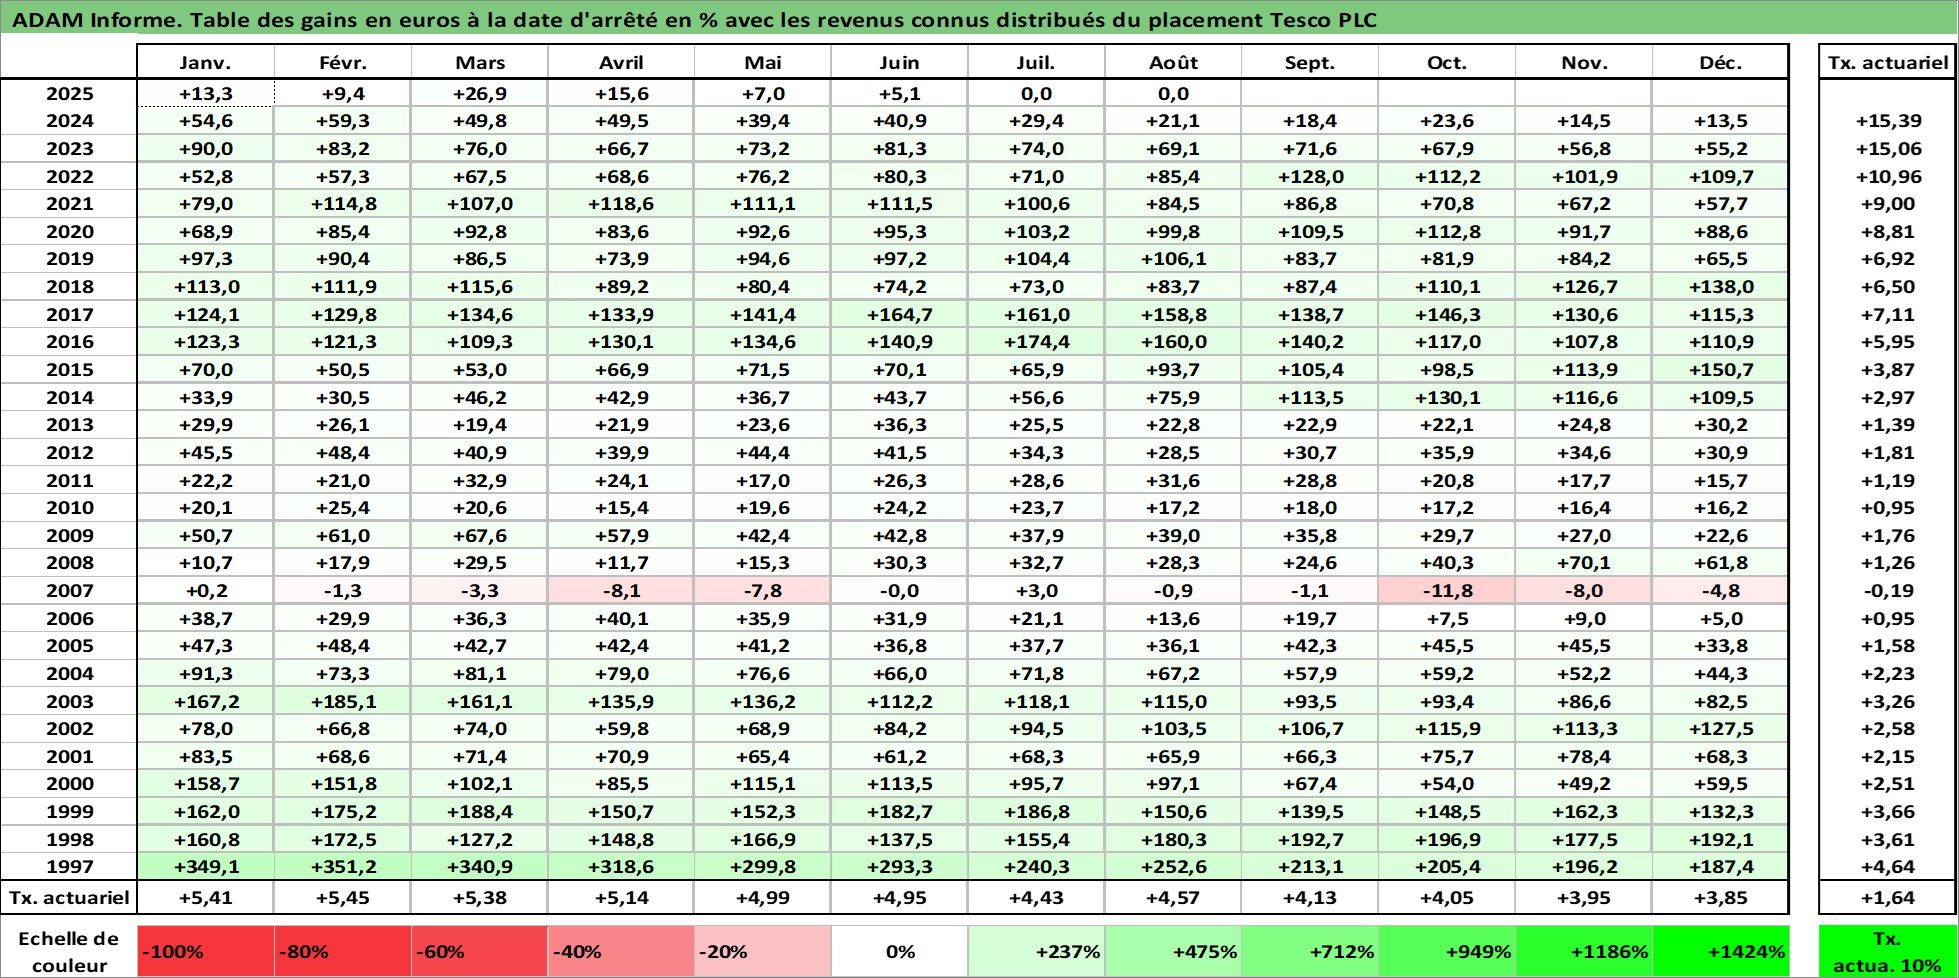Select the +3,85 rate under Déc.

point(1720,898)
